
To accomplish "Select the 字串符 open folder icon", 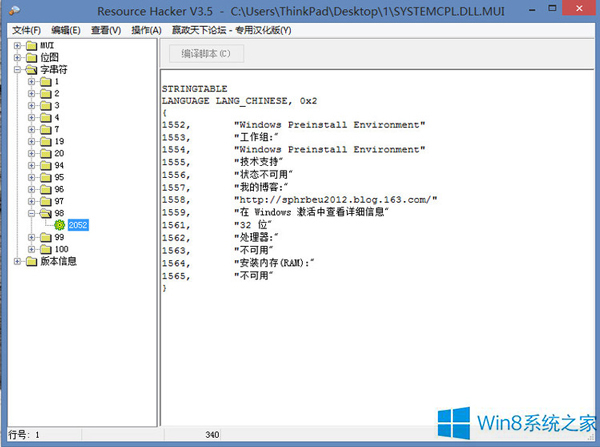I will click(31, 70).
